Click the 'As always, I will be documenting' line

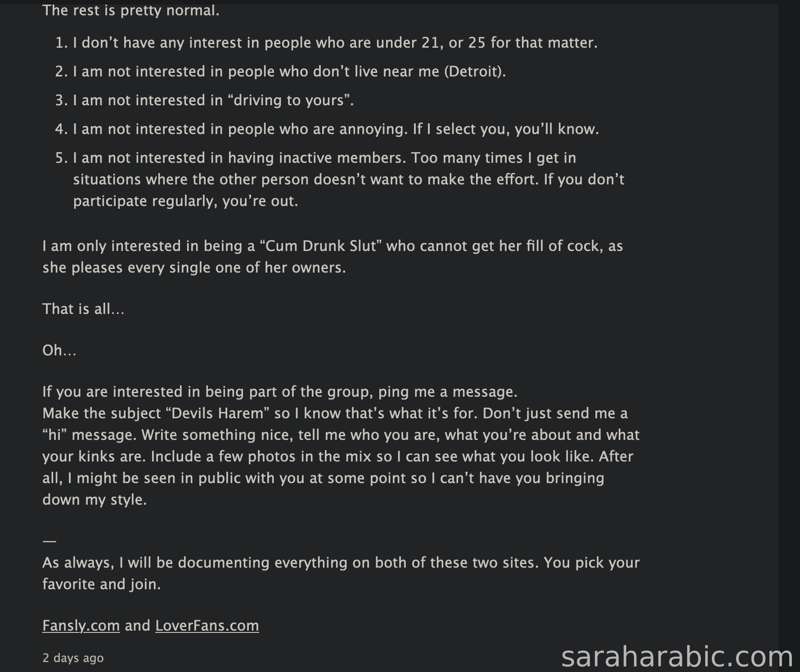coord(341,563)
